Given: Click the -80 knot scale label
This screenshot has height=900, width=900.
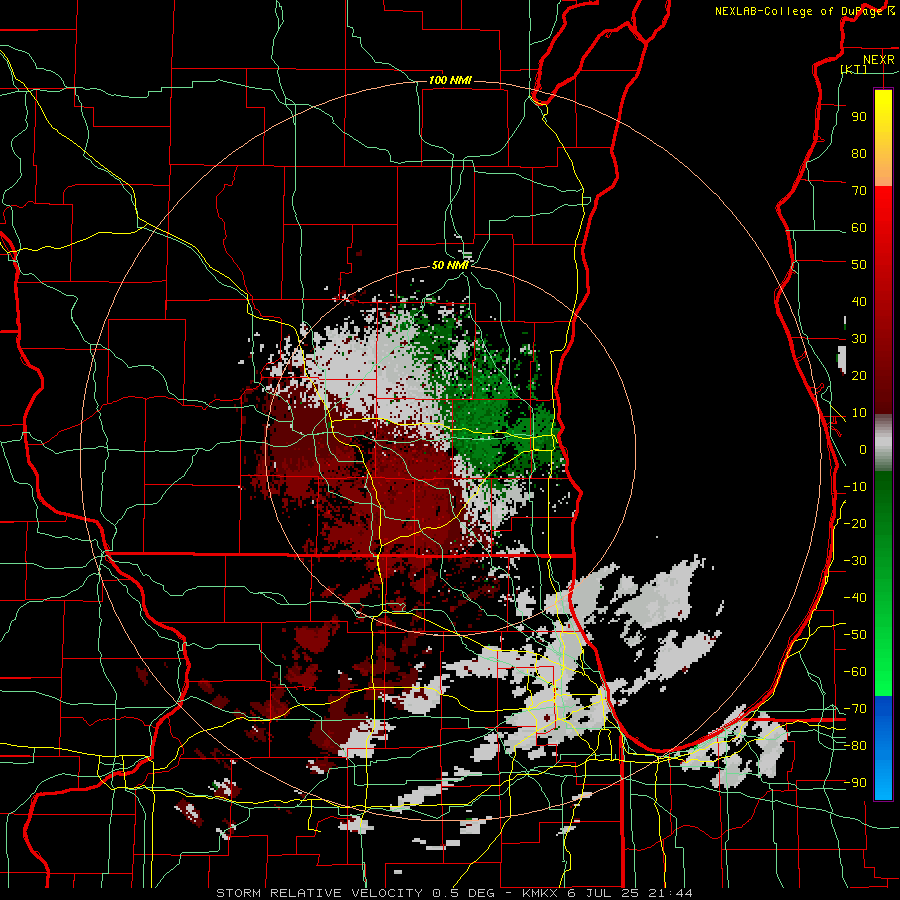Looking at the screenshot, I should coord(855,746).
